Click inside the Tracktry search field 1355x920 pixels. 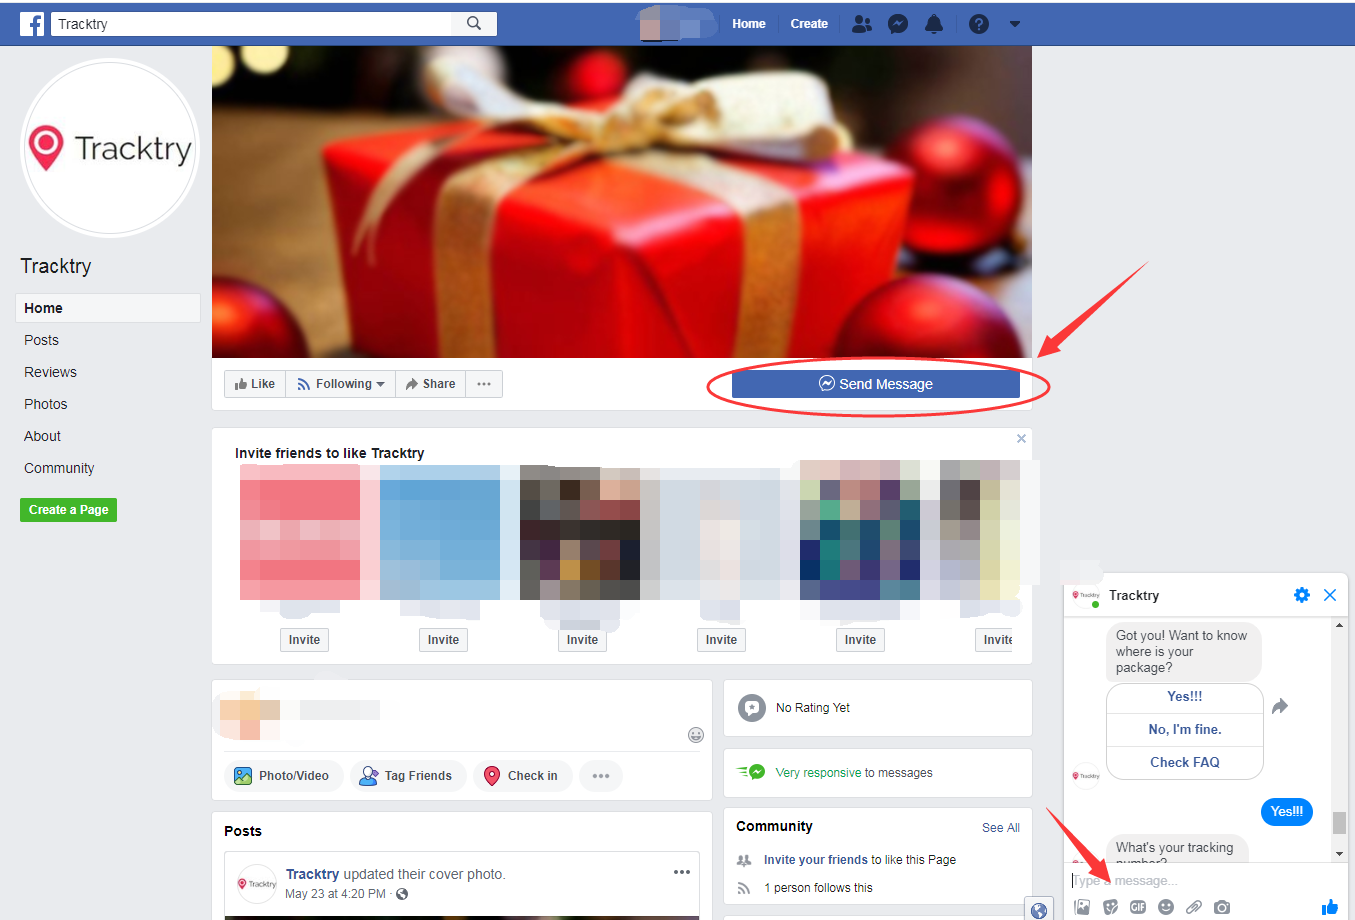(x=250, y=23)
